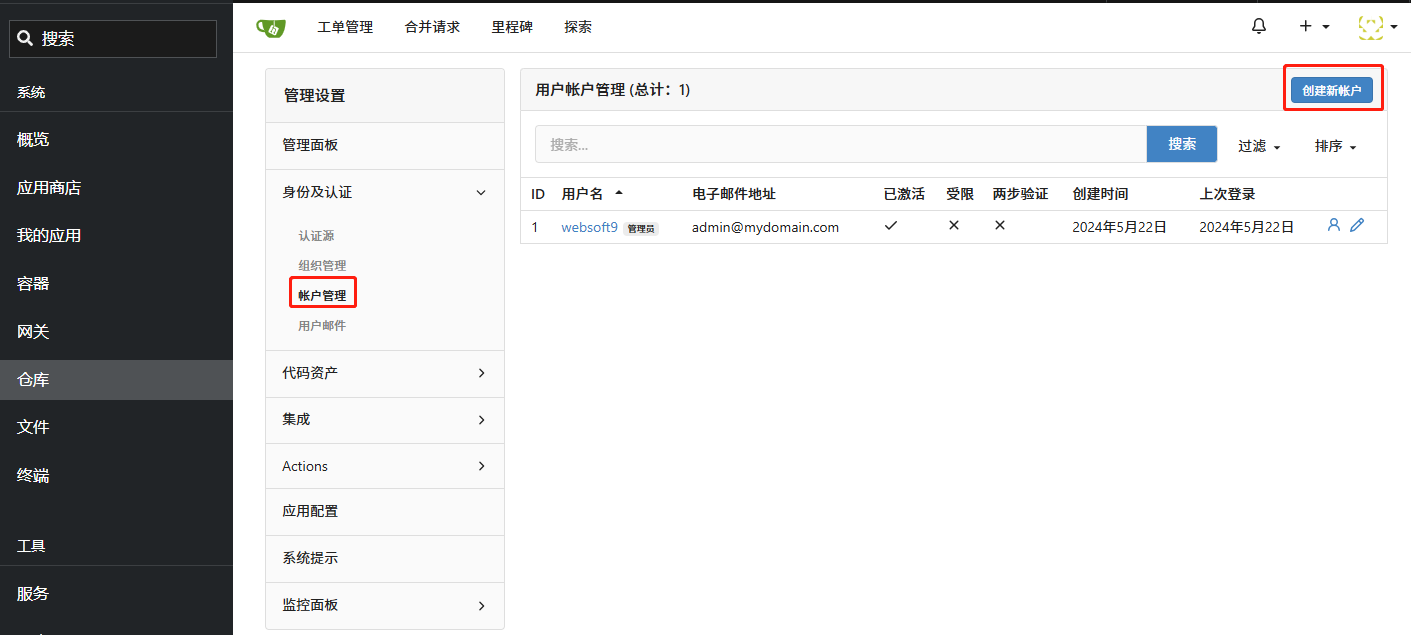Viewport: 1411px width, 635px height.
Task: Click the pencil edit icon for websoft9
Action: [x=1357, y=226]
